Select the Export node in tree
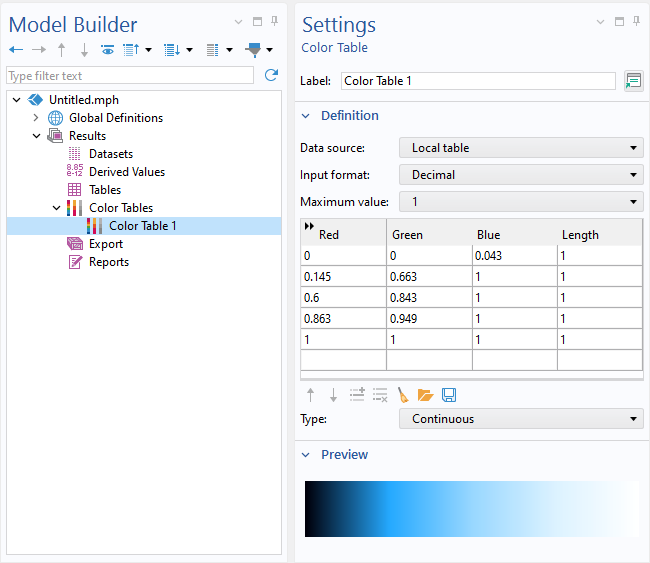The width and height of the screenshot is (650, 563). click(106, 244)
